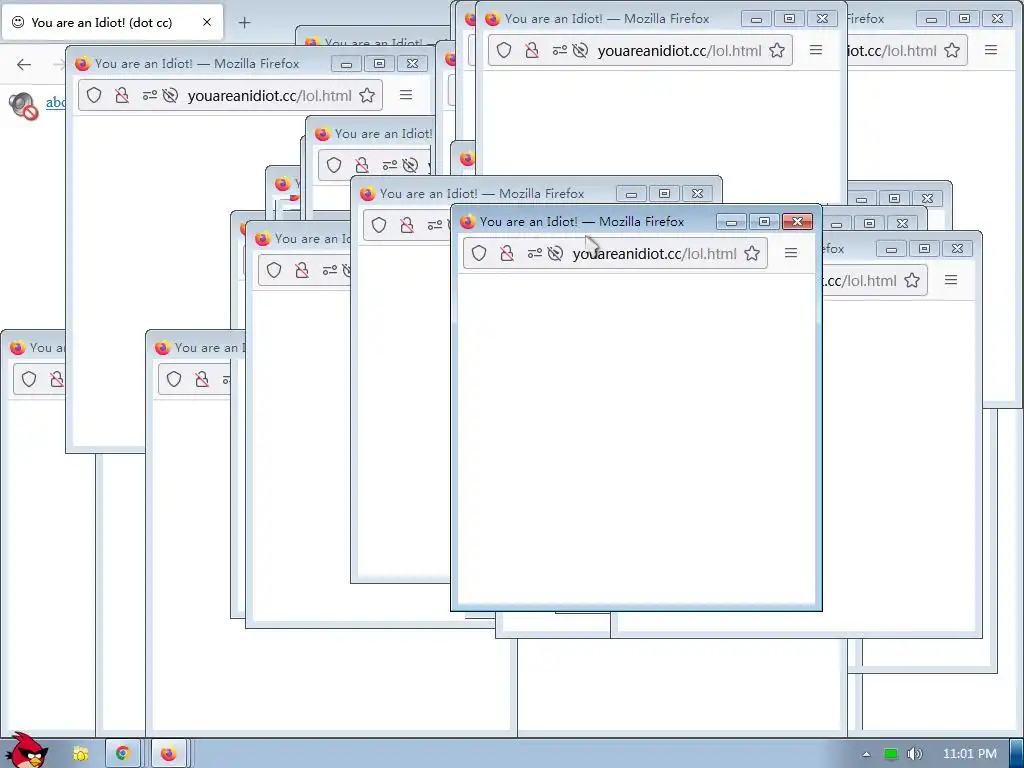Image resolution: width=1024 pixels, height=768 pixels.
Task: Open a new tab with the plus button
Action: pos(244,23)
